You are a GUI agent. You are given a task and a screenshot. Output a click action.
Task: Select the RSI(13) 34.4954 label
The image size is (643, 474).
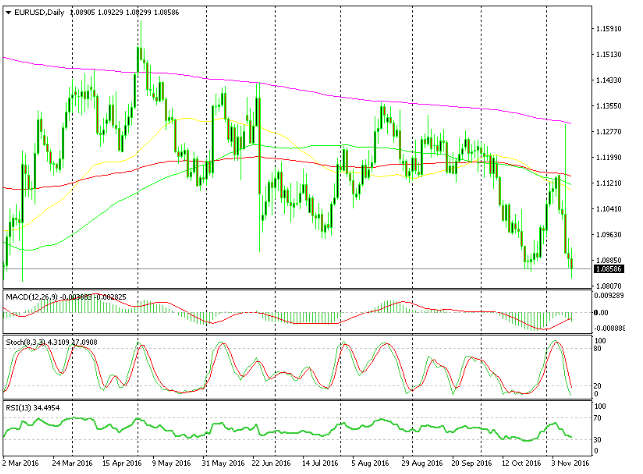[32, 408]
